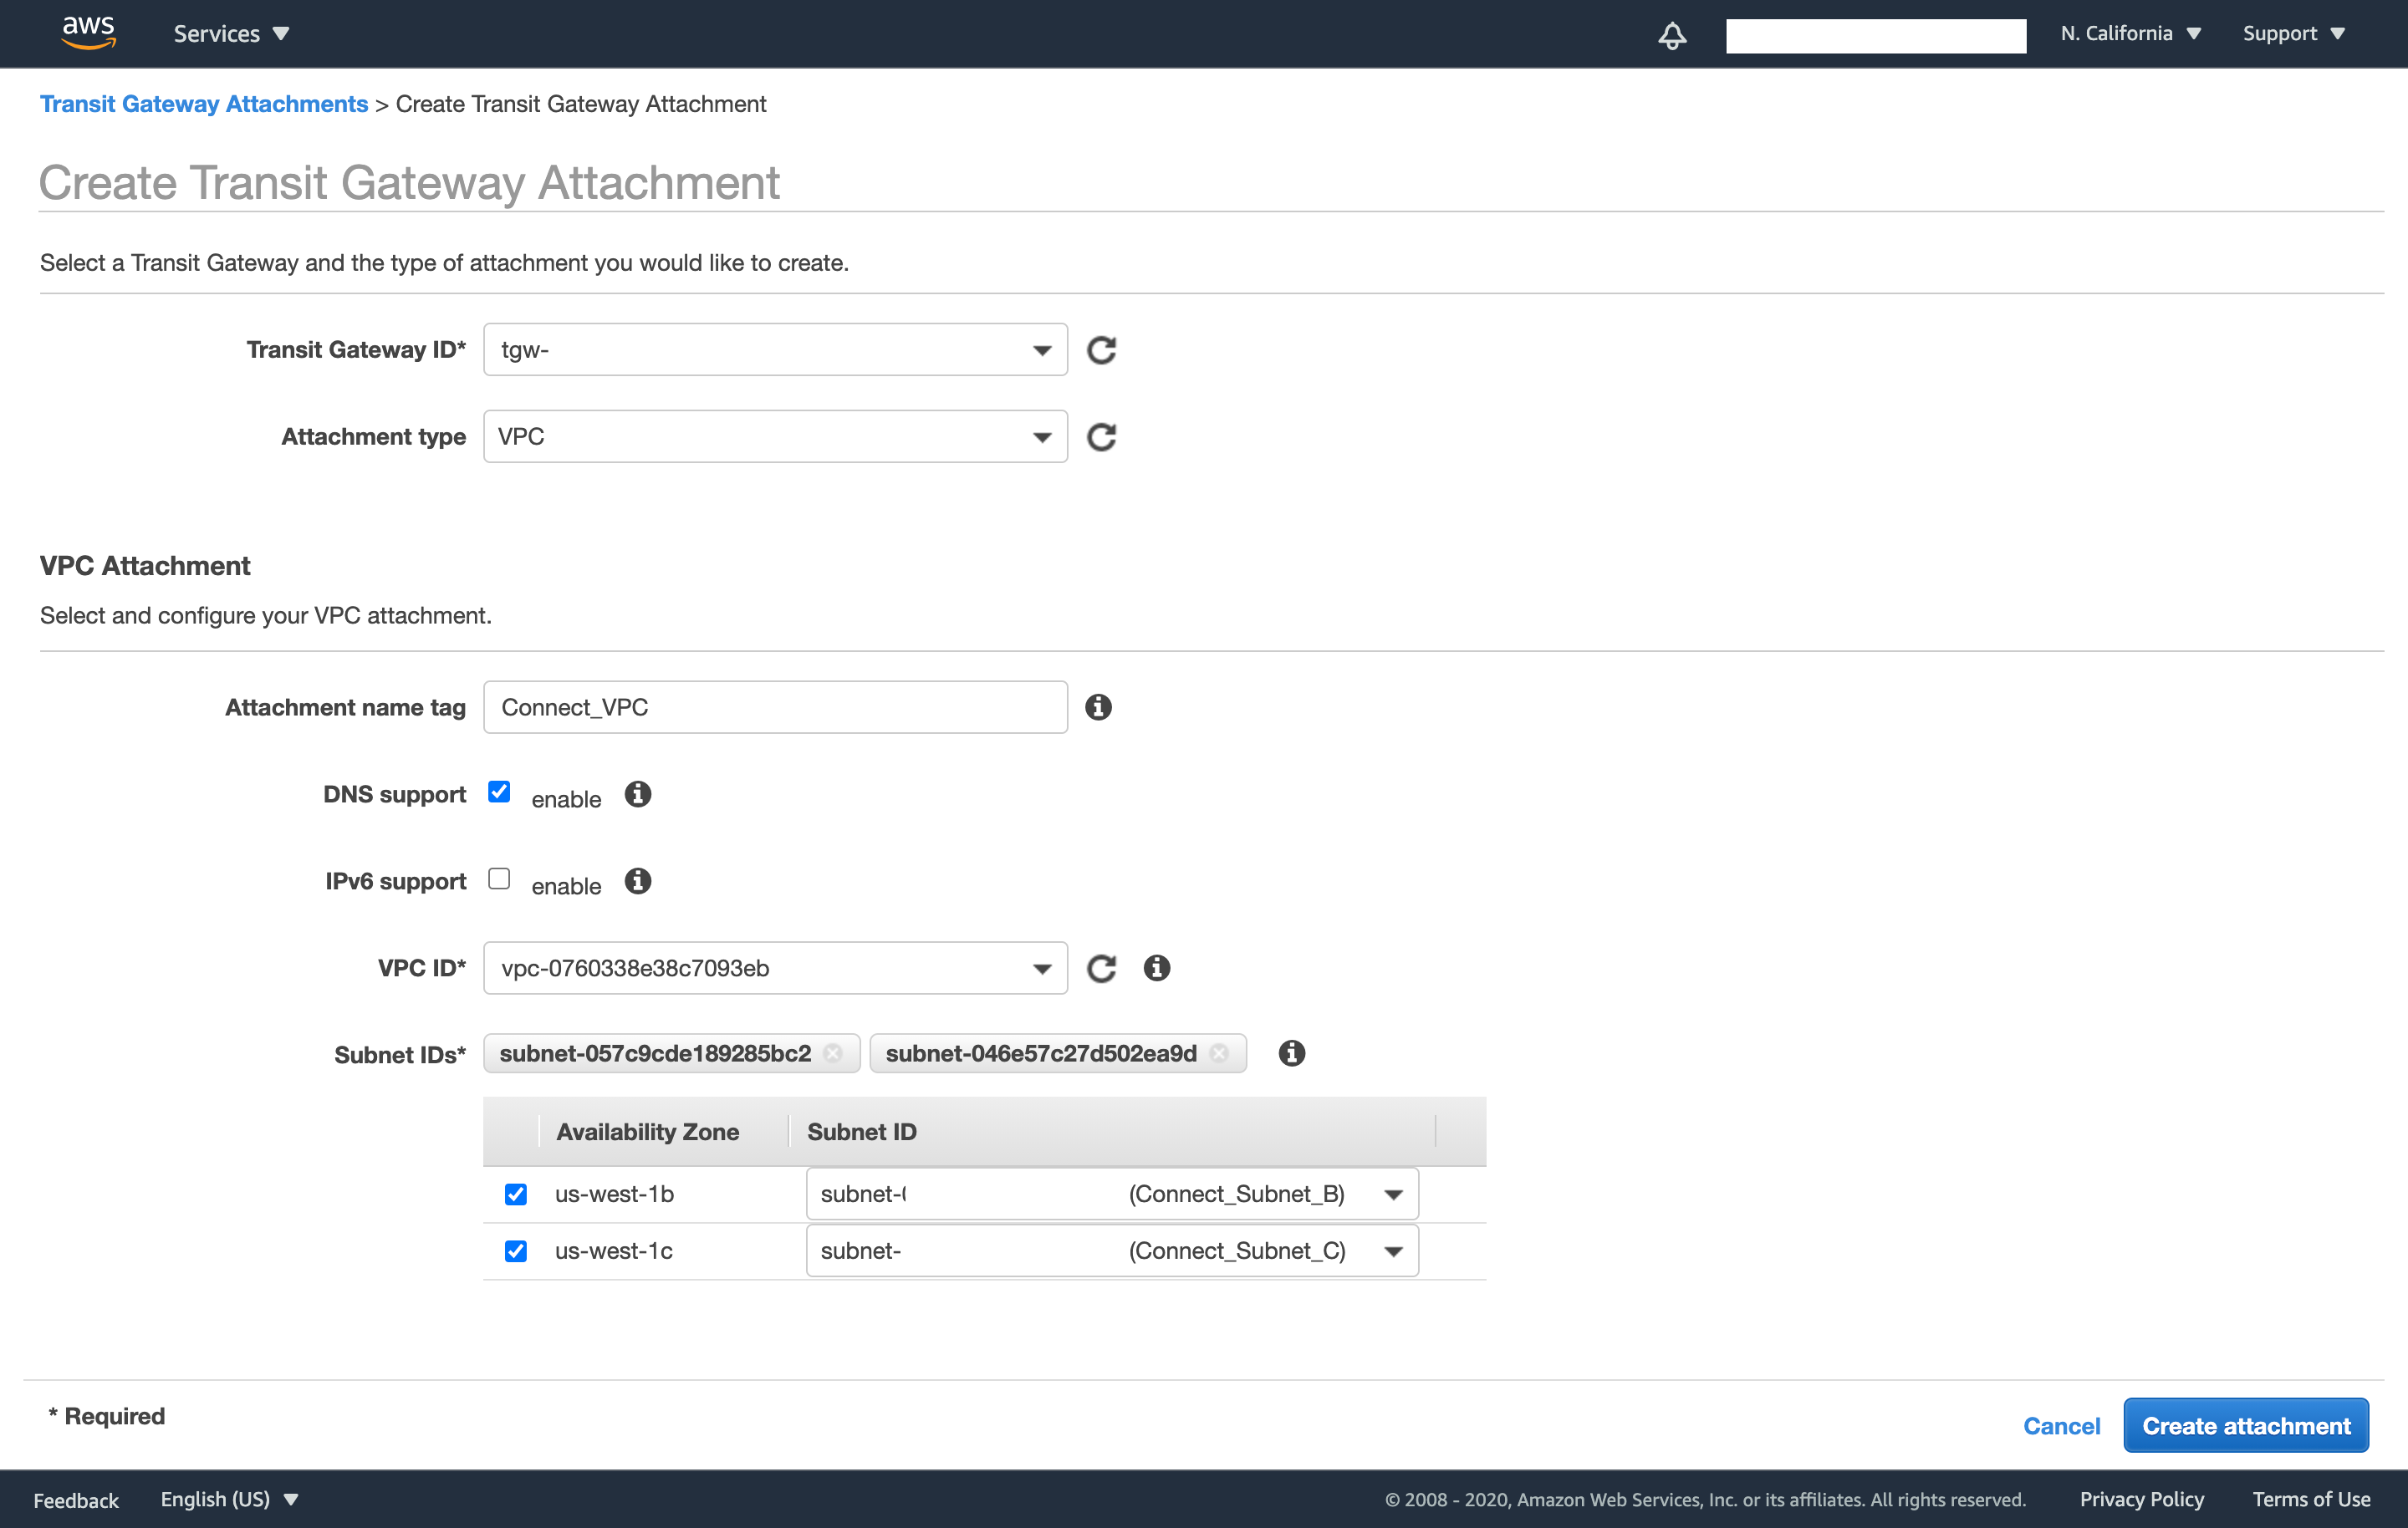Open the notifications bell icon
This screenshot has width=2408, height=1528.
(1672, 35)
